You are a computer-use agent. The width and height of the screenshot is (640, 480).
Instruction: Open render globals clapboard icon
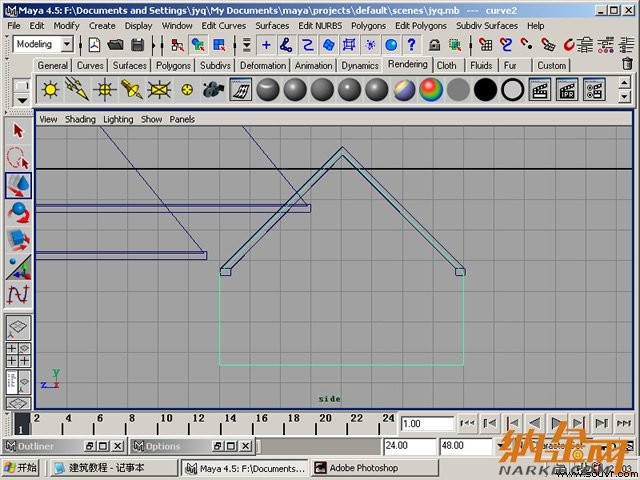(x=594, y=89)
